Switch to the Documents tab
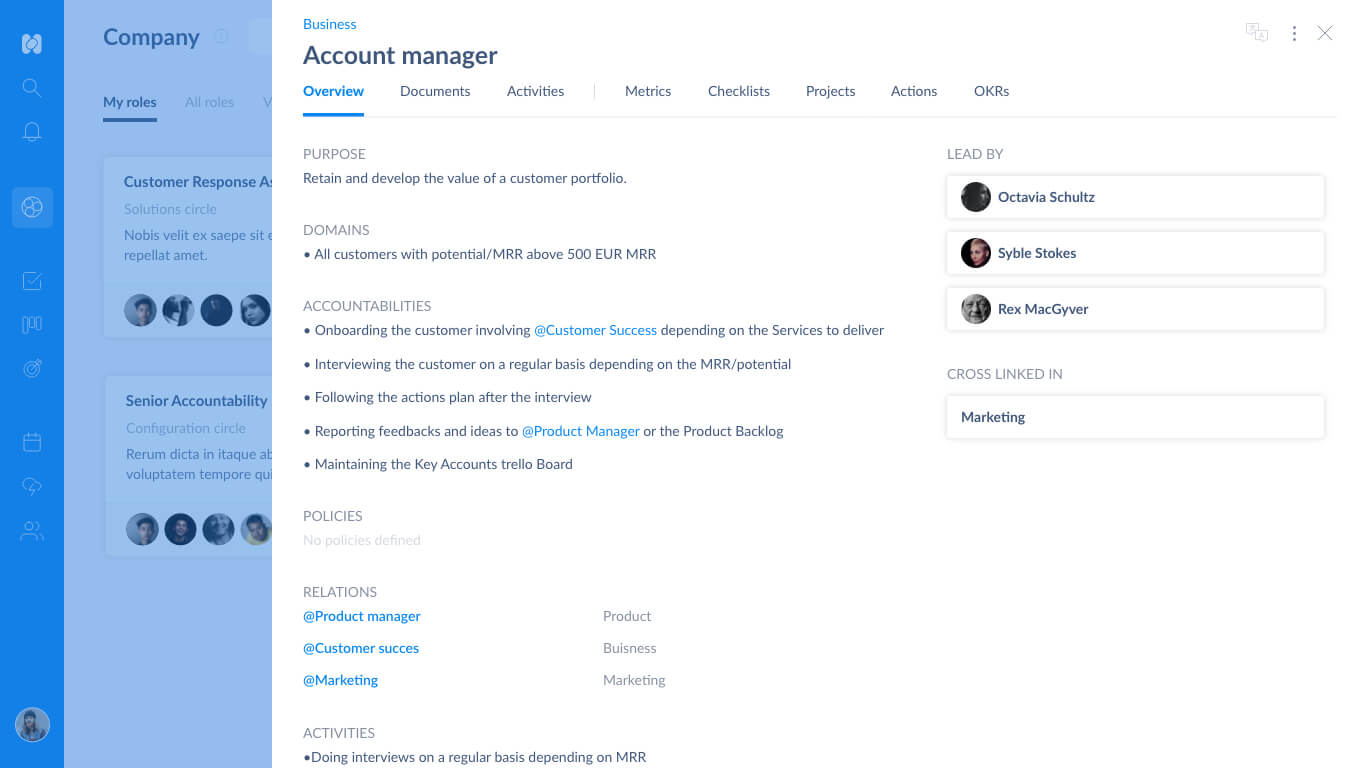1366x768 pixels. pos(435,91)
